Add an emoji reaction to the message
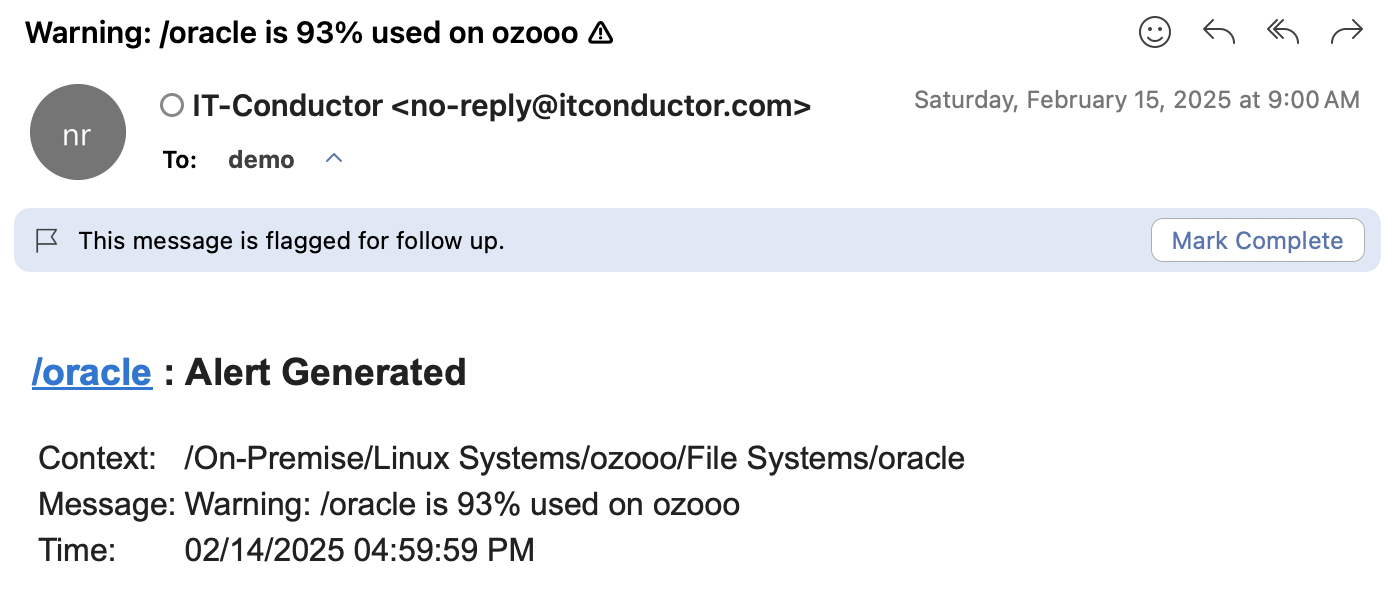The width and height of the screenshot is (1396, 610). [x=1155, y=33]
